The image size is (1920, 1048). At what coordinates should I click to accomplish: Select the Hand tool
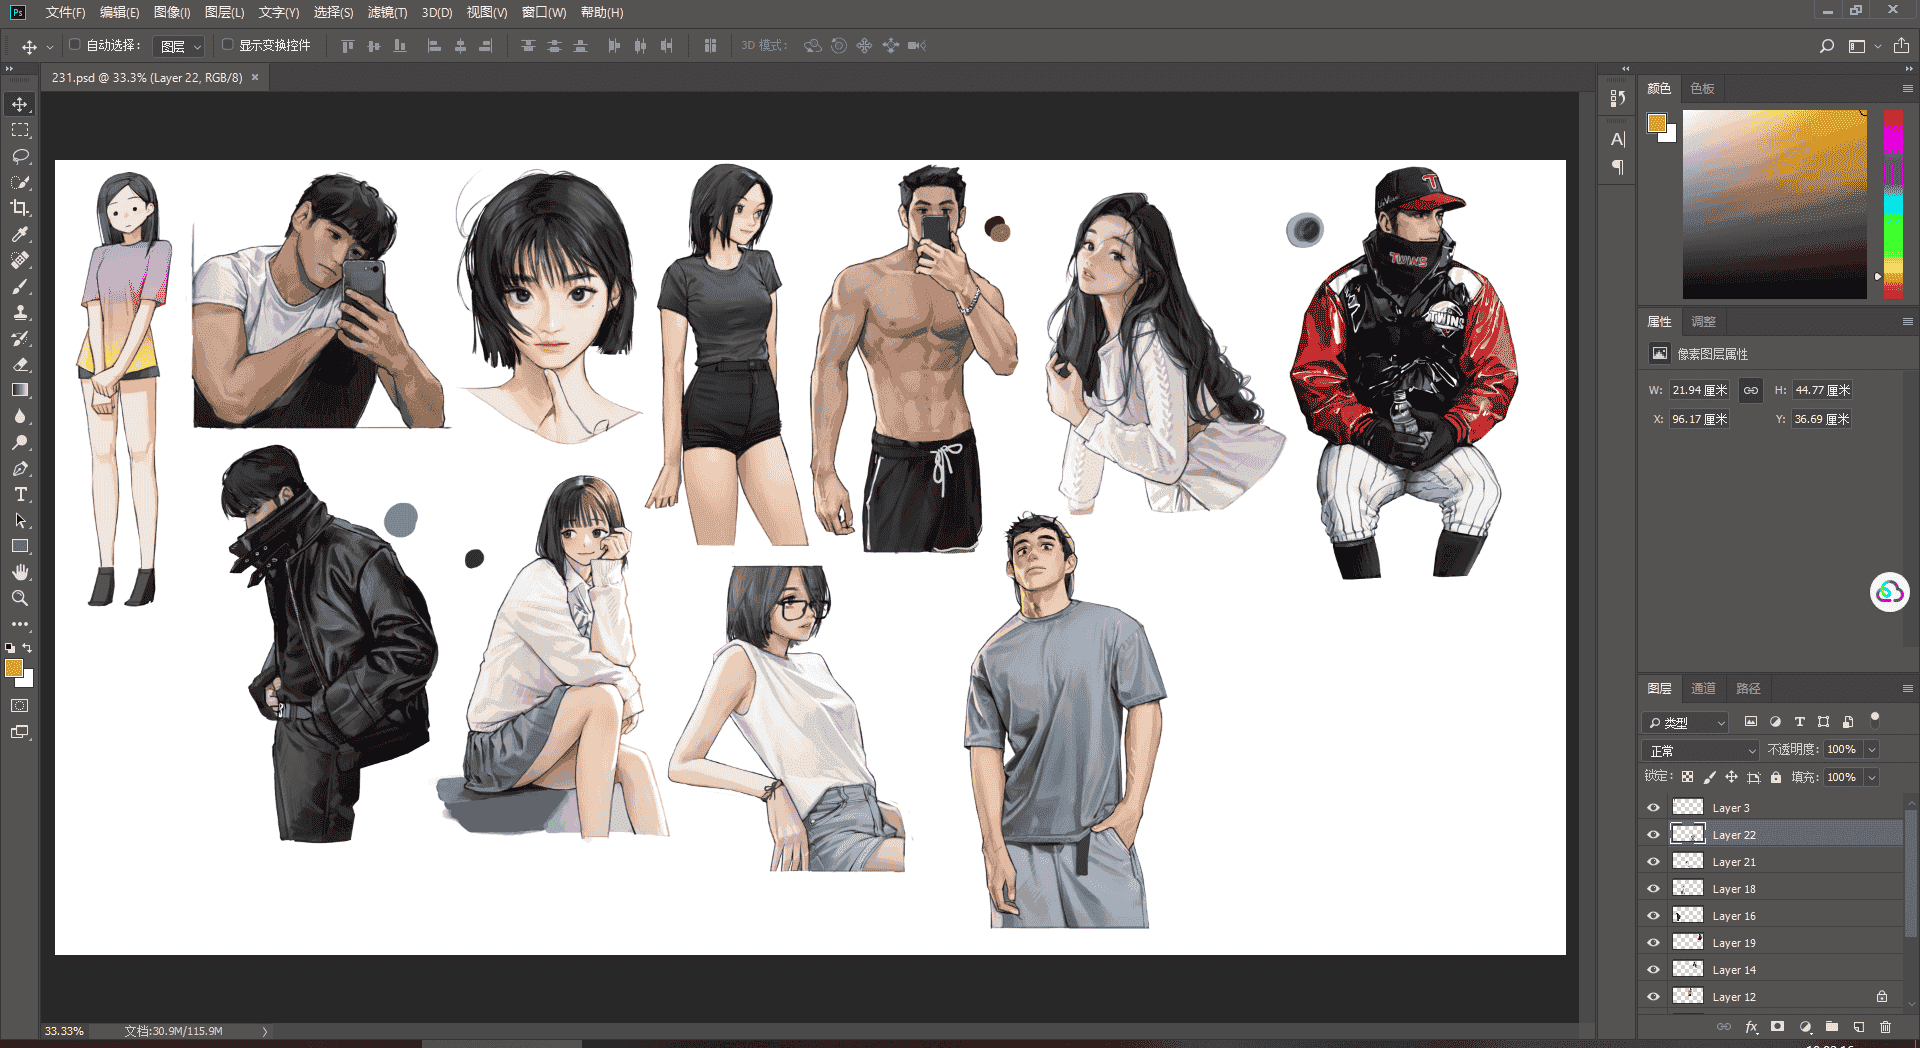coord(20,572)
